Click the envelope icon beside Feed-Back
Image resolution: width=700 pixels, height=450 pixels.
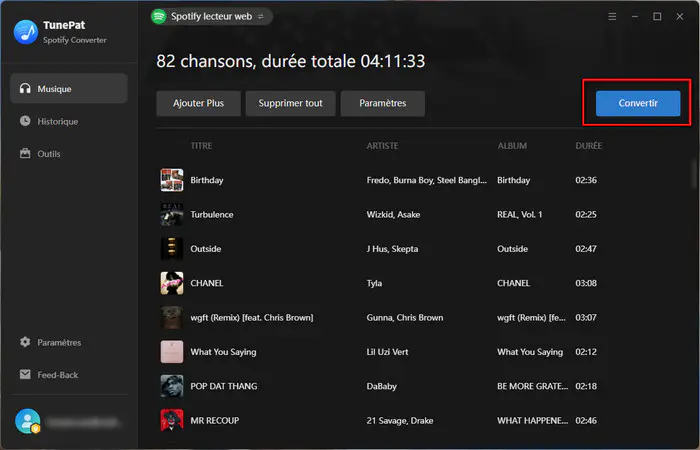pos(25,374)
